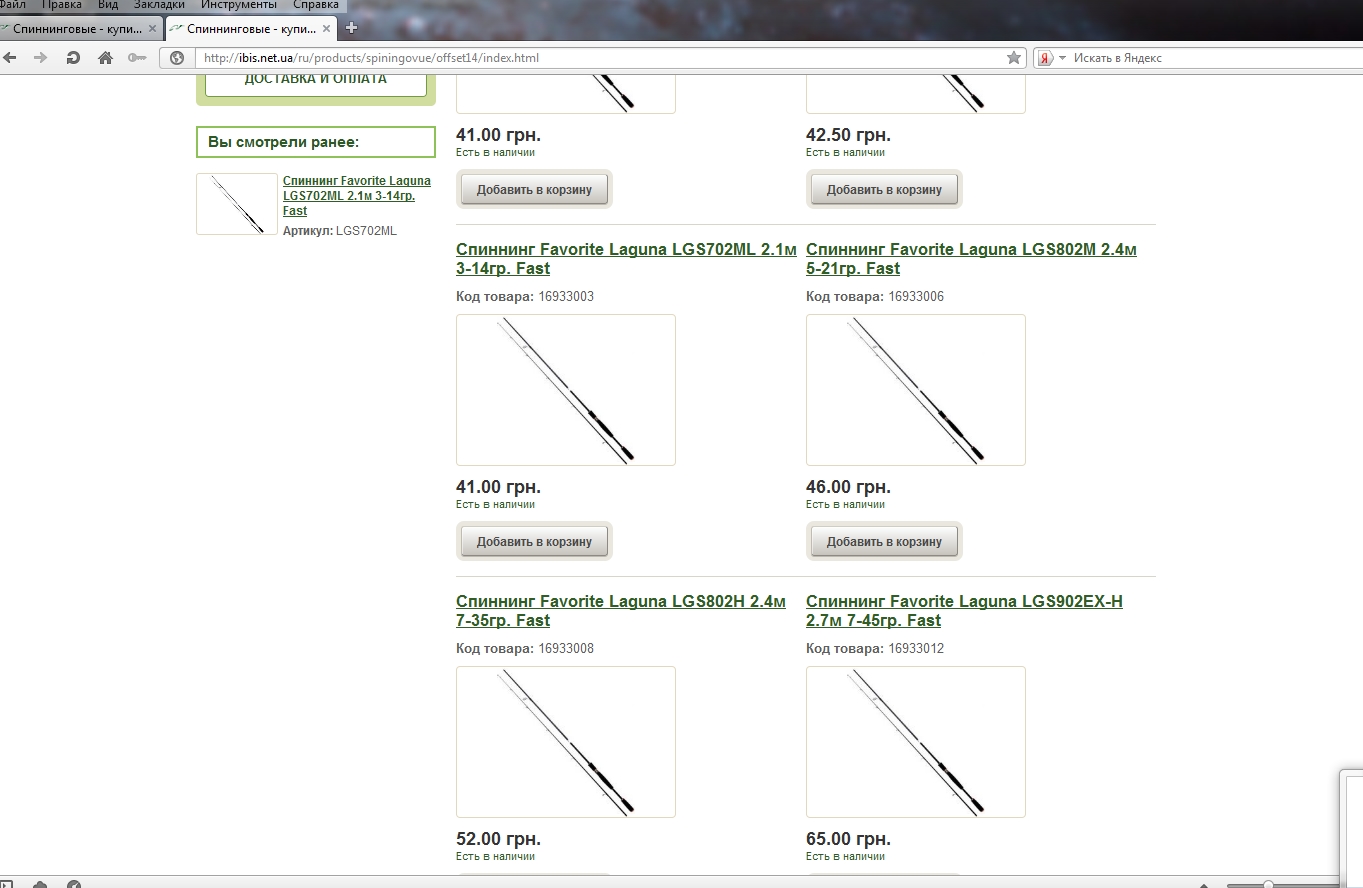This screenshot has height=888, width=1363.
Task: Close the first Спиннинговые tab
Action: click(x=152, y=28)
